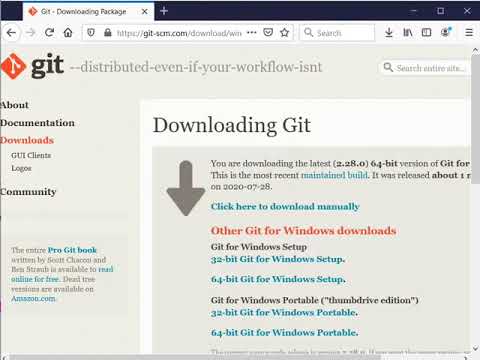Open Firefox account icon
Screen dimensions: 480x360
446,33
